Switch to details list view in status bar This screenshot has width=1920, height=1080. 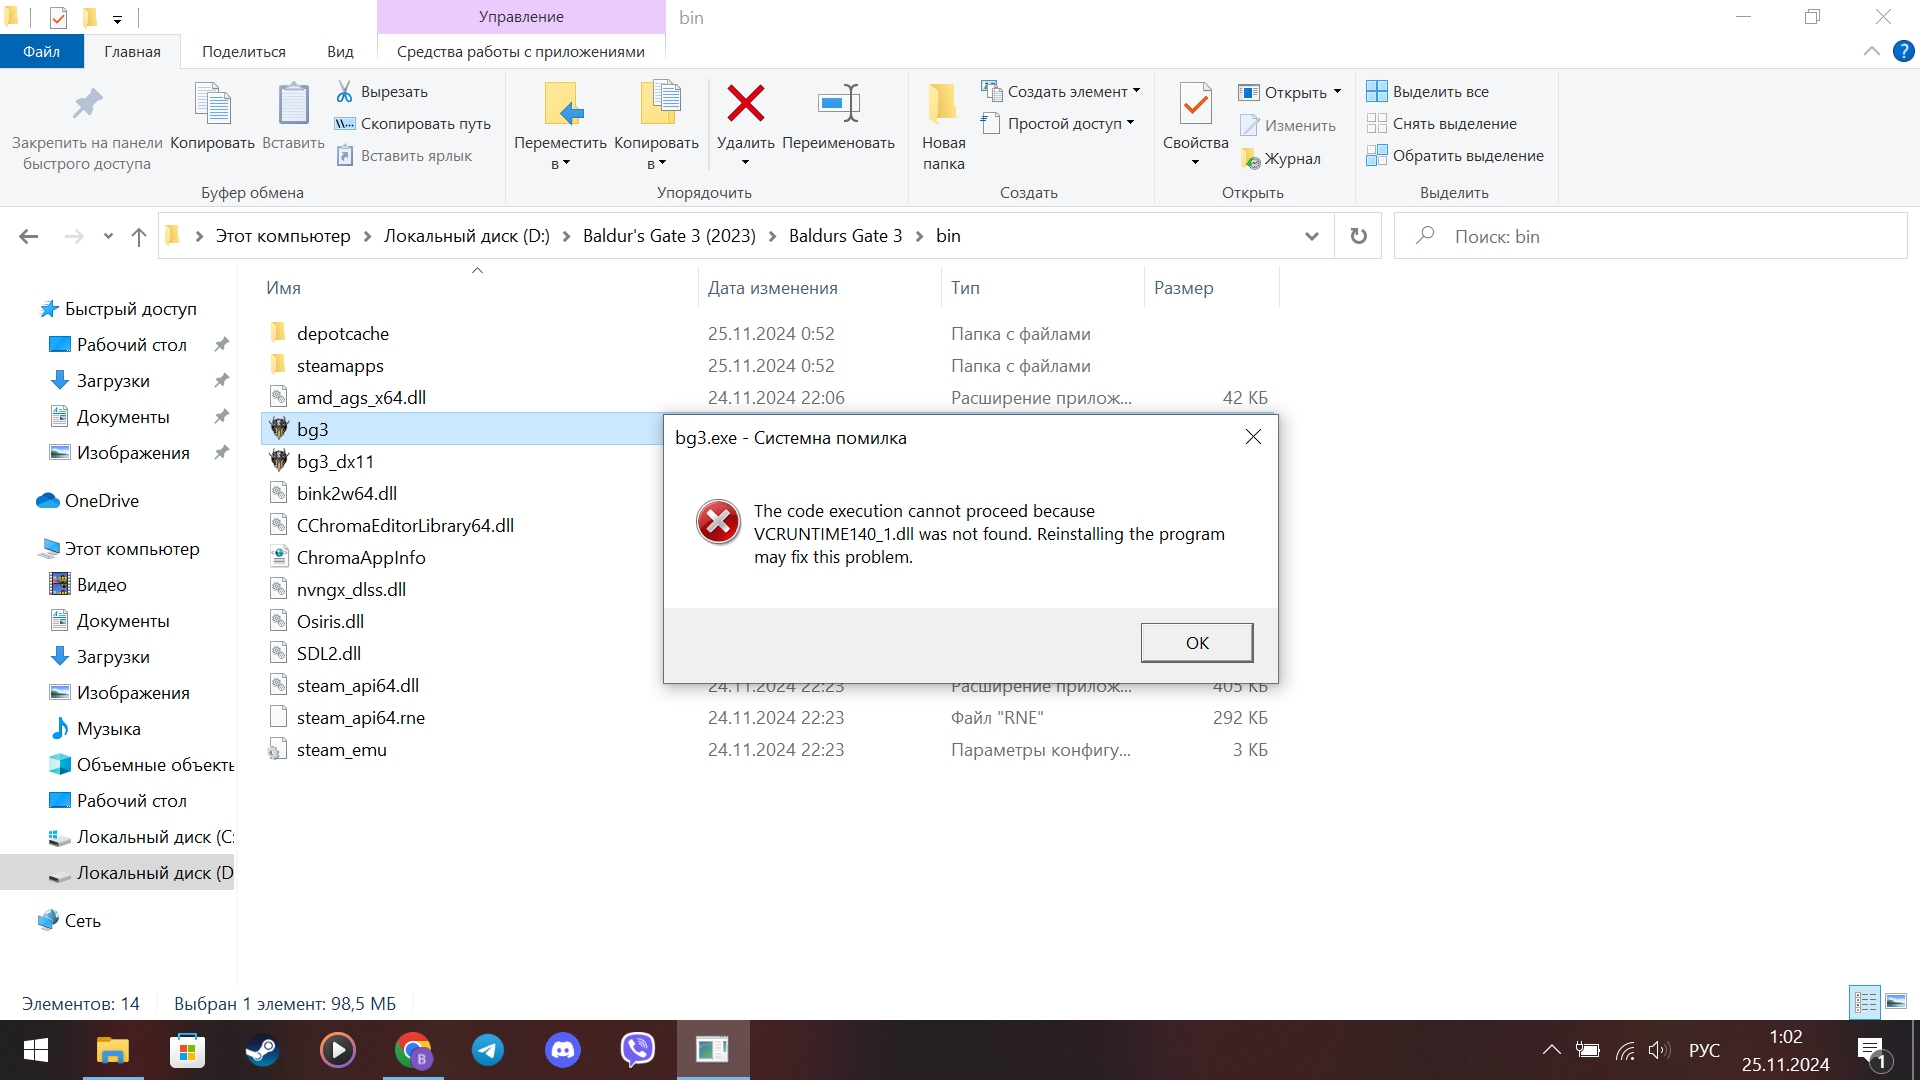coord(1865,1001)
